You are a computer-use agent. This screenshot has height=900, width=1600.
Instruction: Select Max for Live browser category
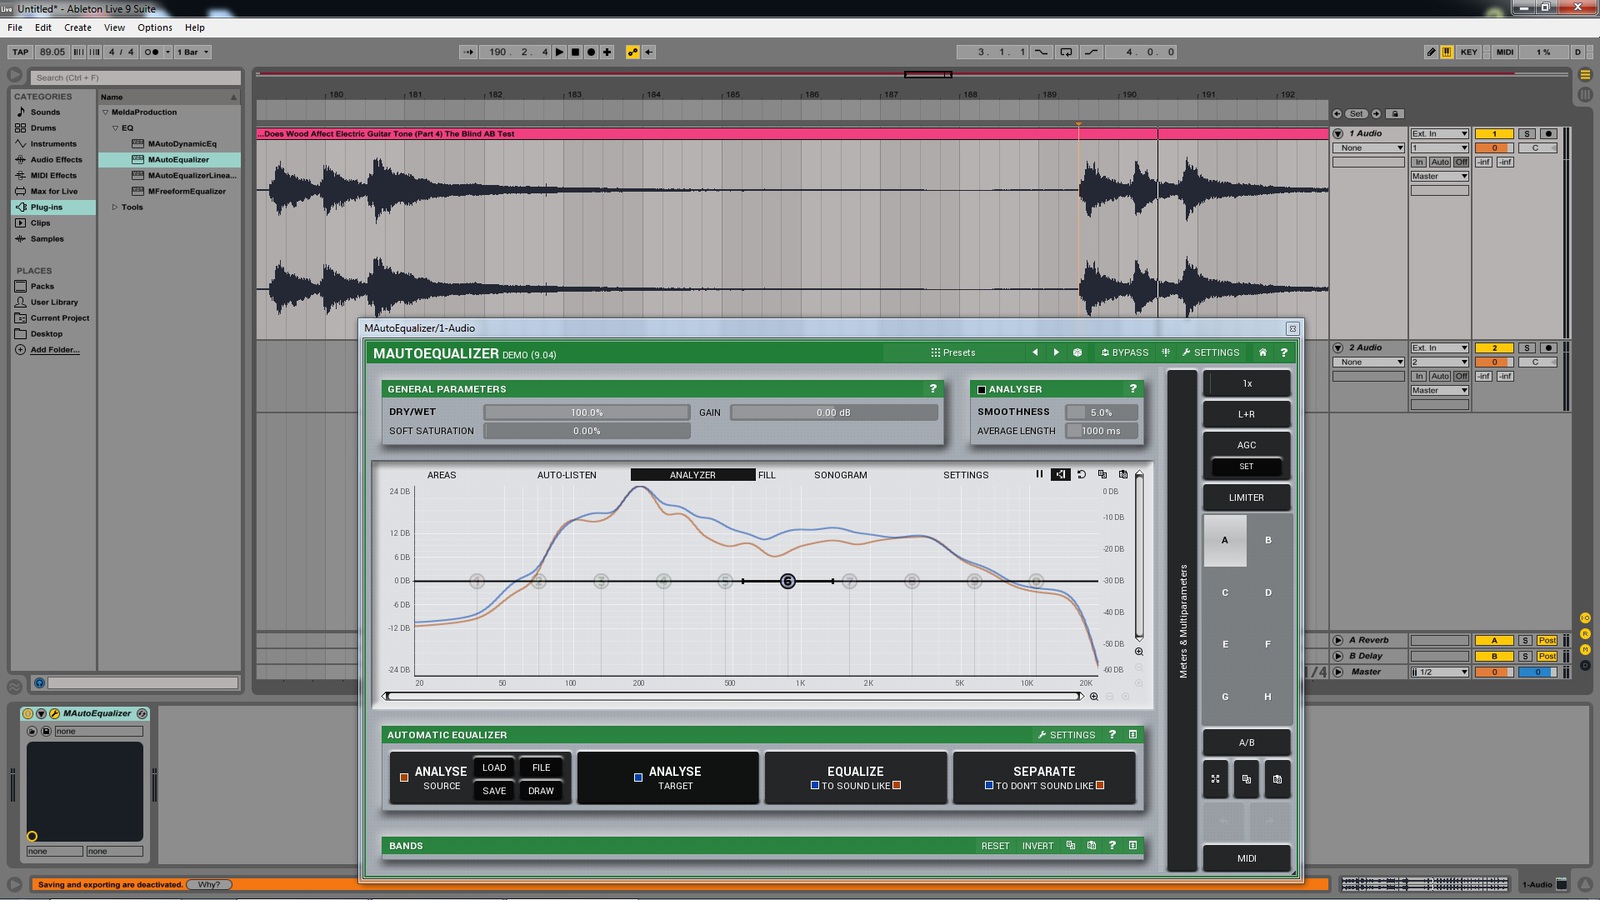[54, 191]
